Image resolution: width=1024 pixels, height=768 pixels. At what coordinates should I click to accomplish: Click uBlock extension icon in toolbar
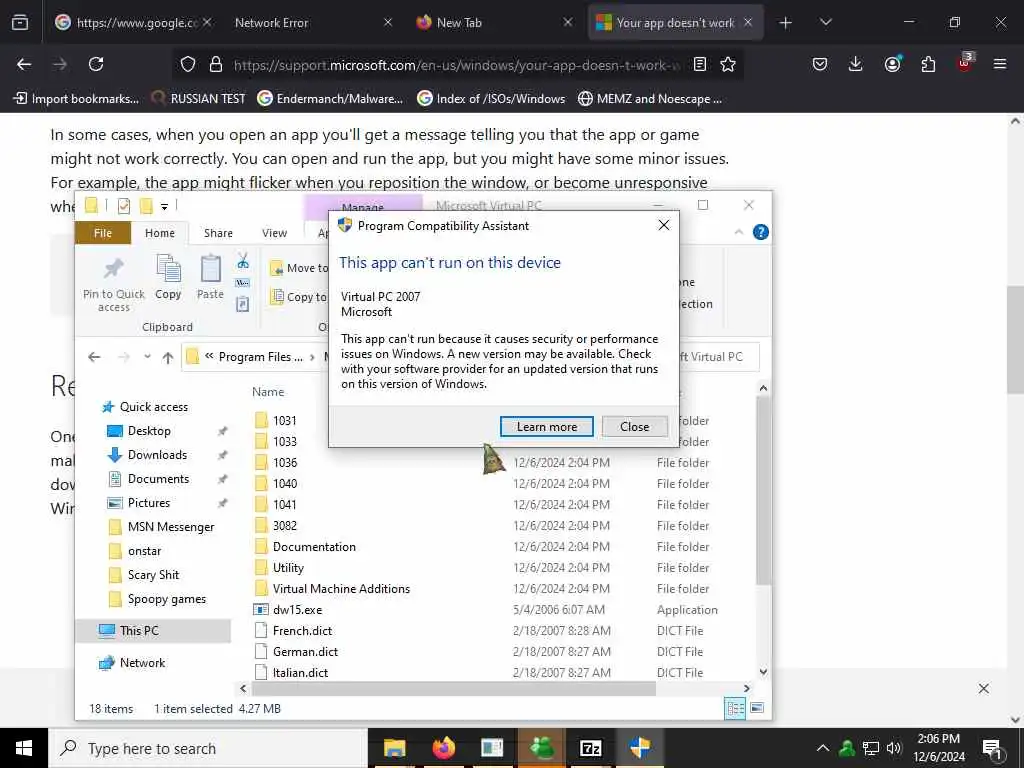965,63
